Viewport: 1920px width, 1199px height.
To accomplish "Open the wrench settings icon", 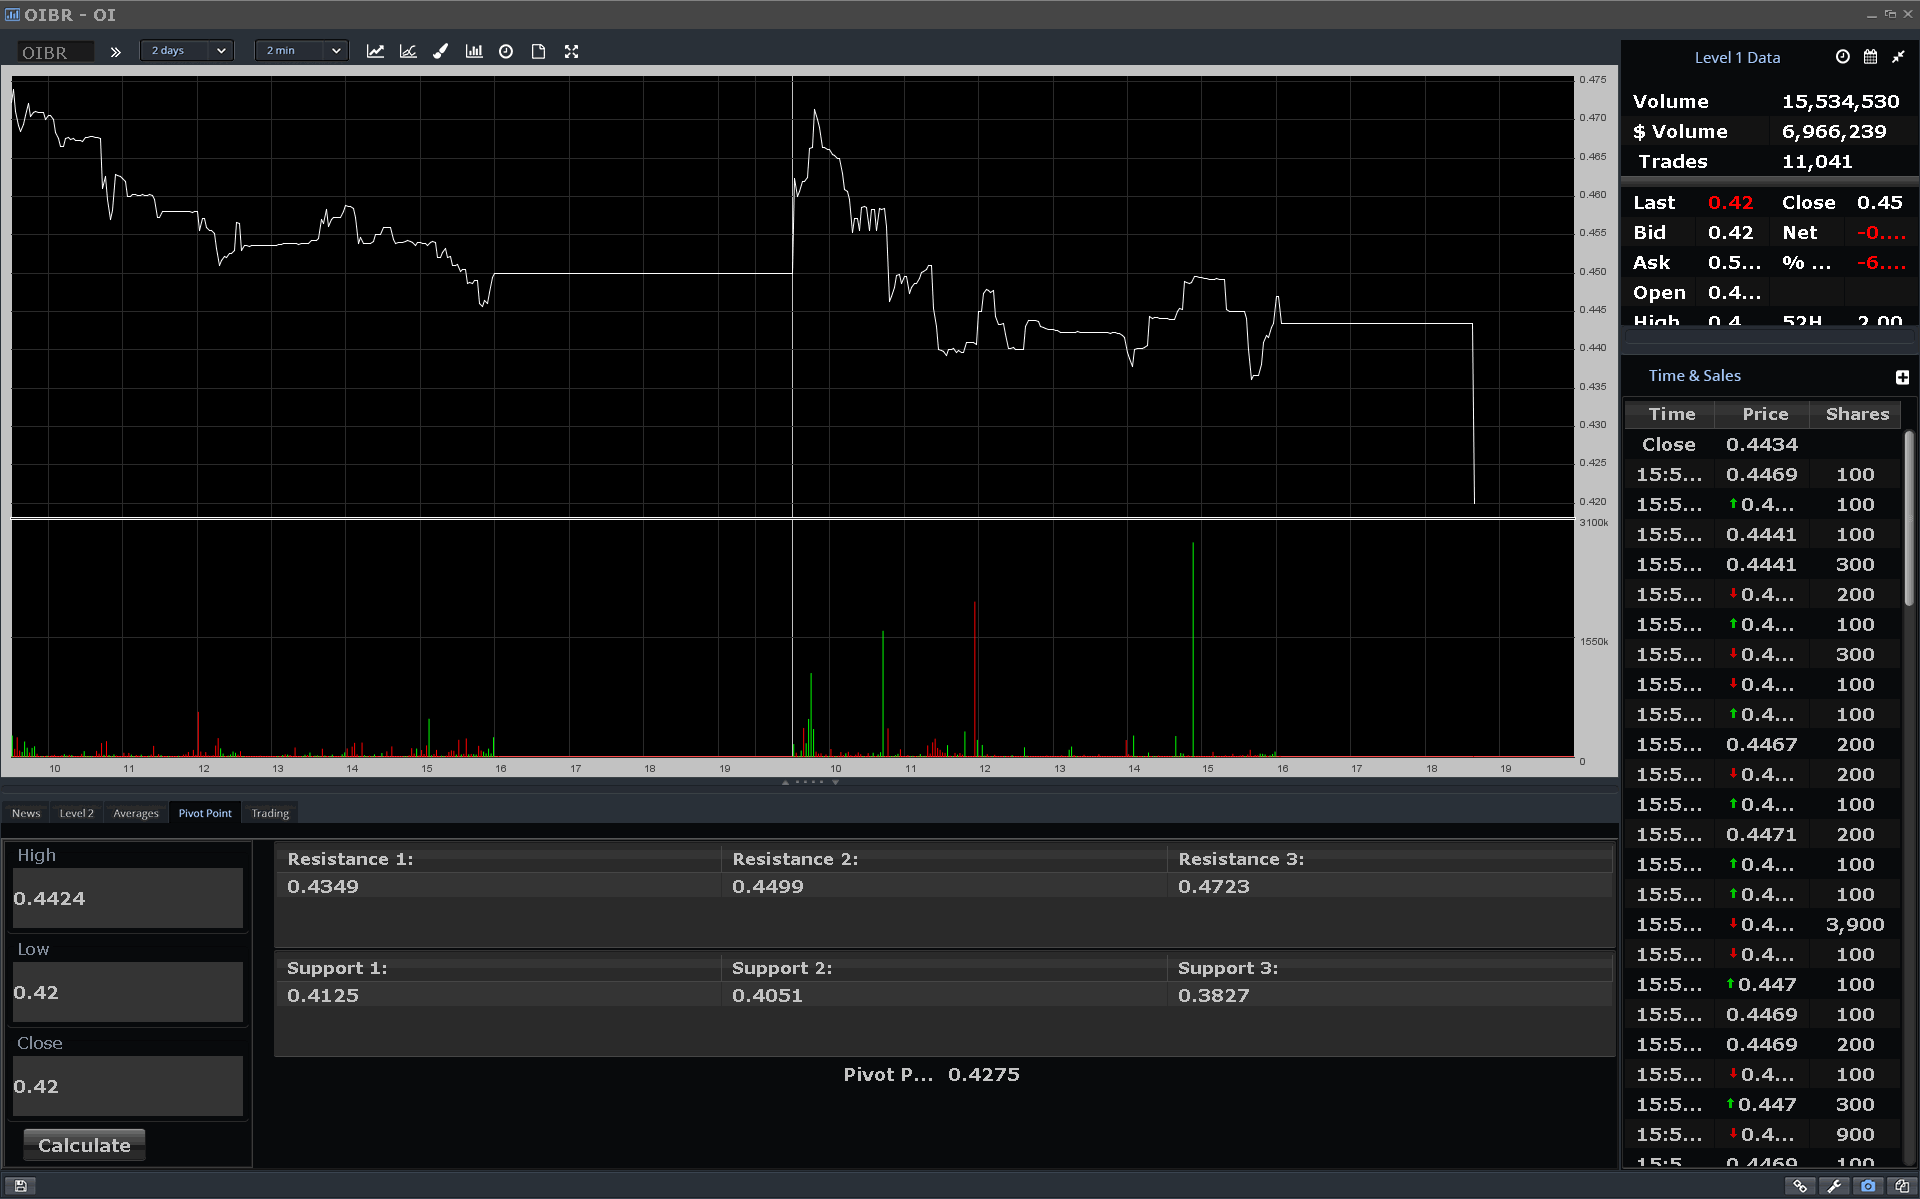I will [x=1834, y=1186].
